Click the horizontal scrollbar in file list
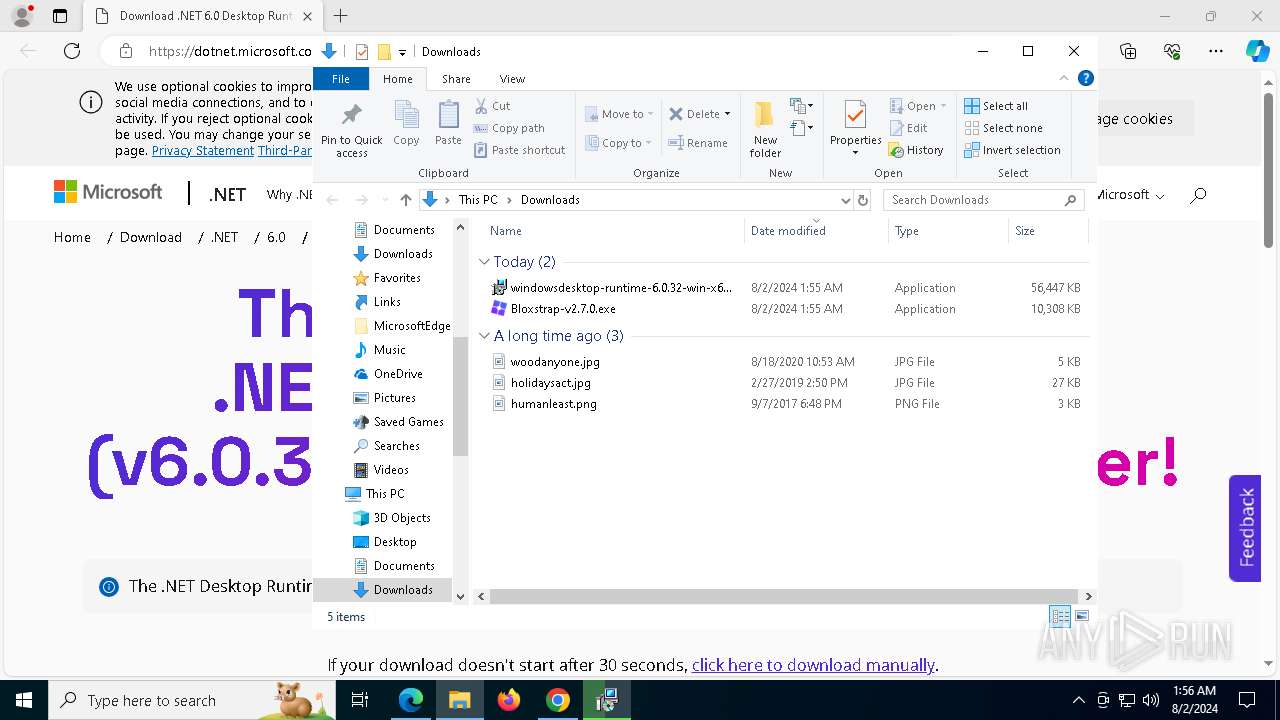The height and width of the screenshot is (720, 1280). click(x=784, y=596)
